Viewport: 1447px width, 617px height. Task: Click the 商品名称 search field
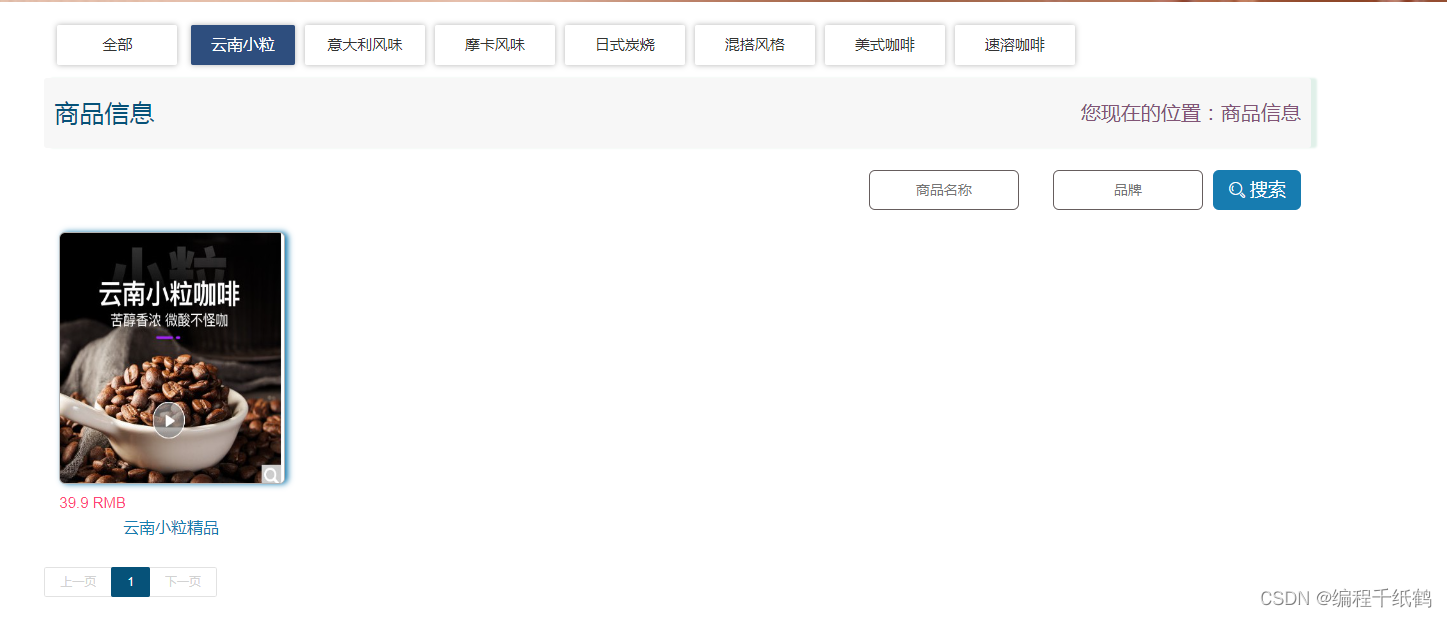click(x=944, y=190)
